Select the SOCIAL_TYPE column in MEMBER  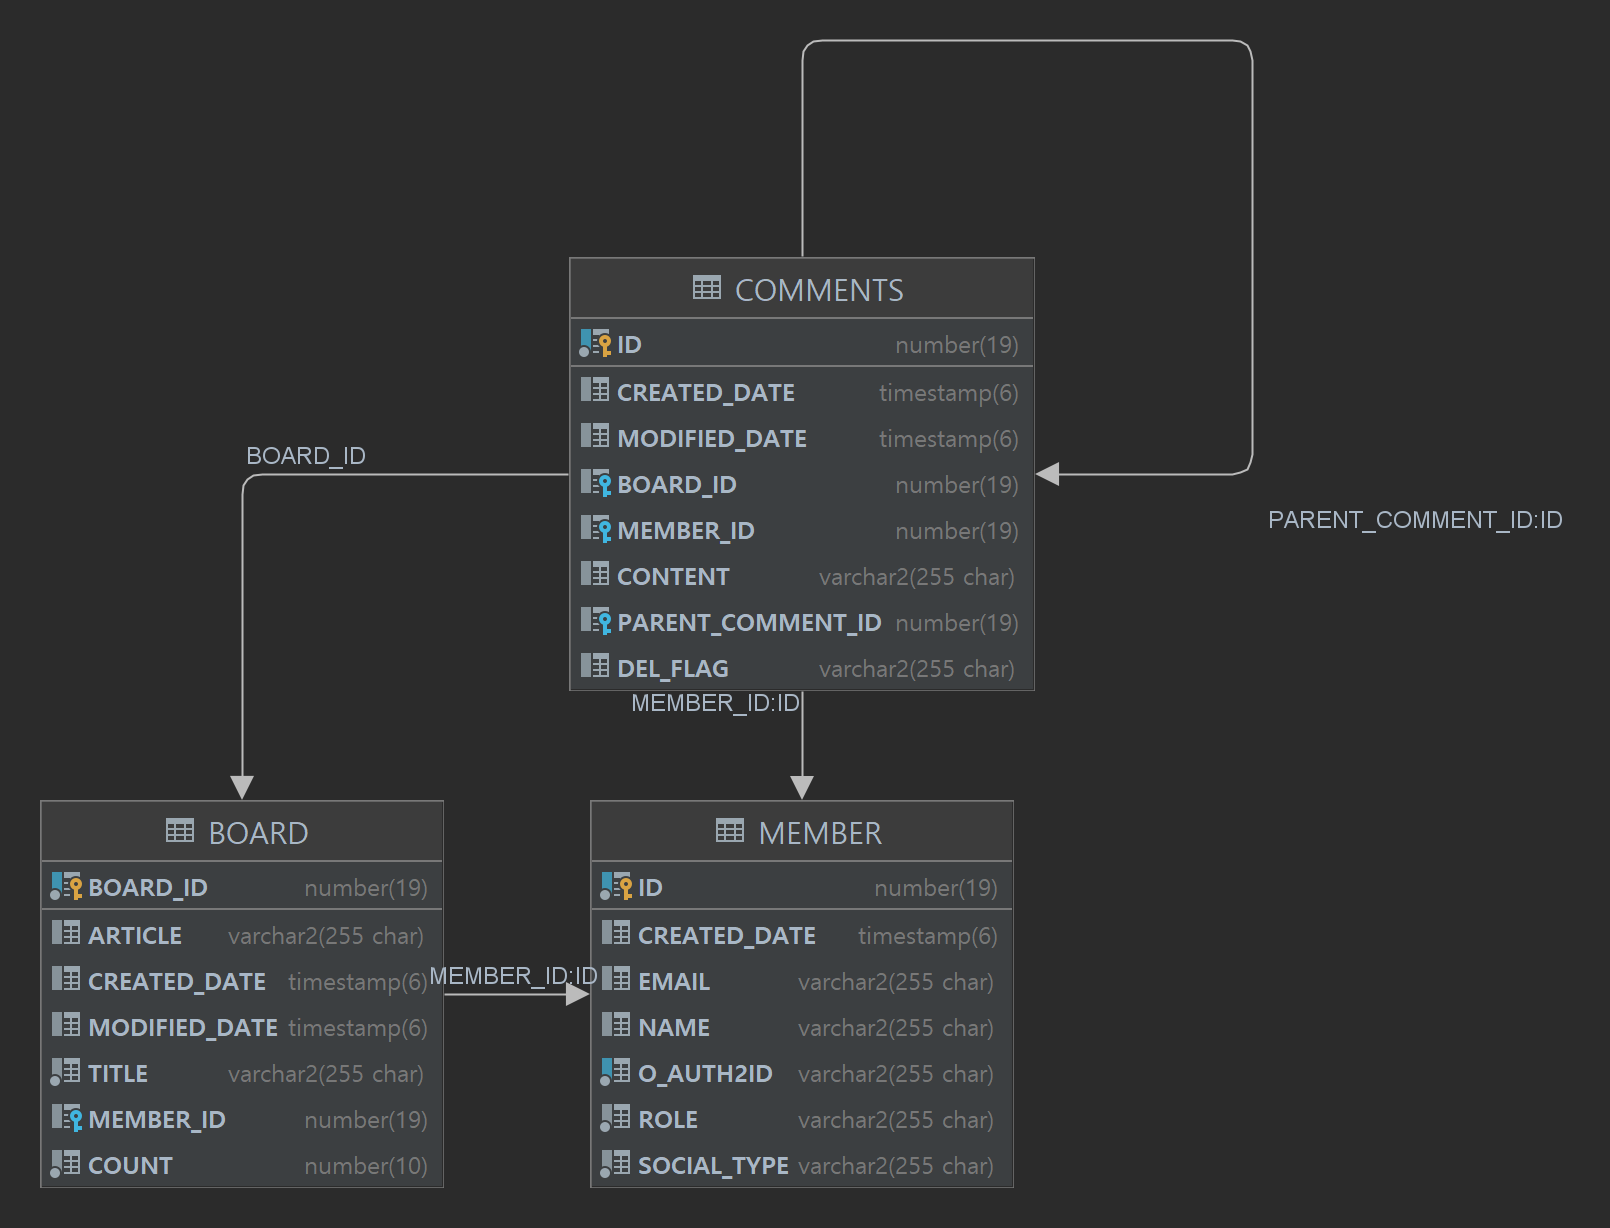(802, 1165)
